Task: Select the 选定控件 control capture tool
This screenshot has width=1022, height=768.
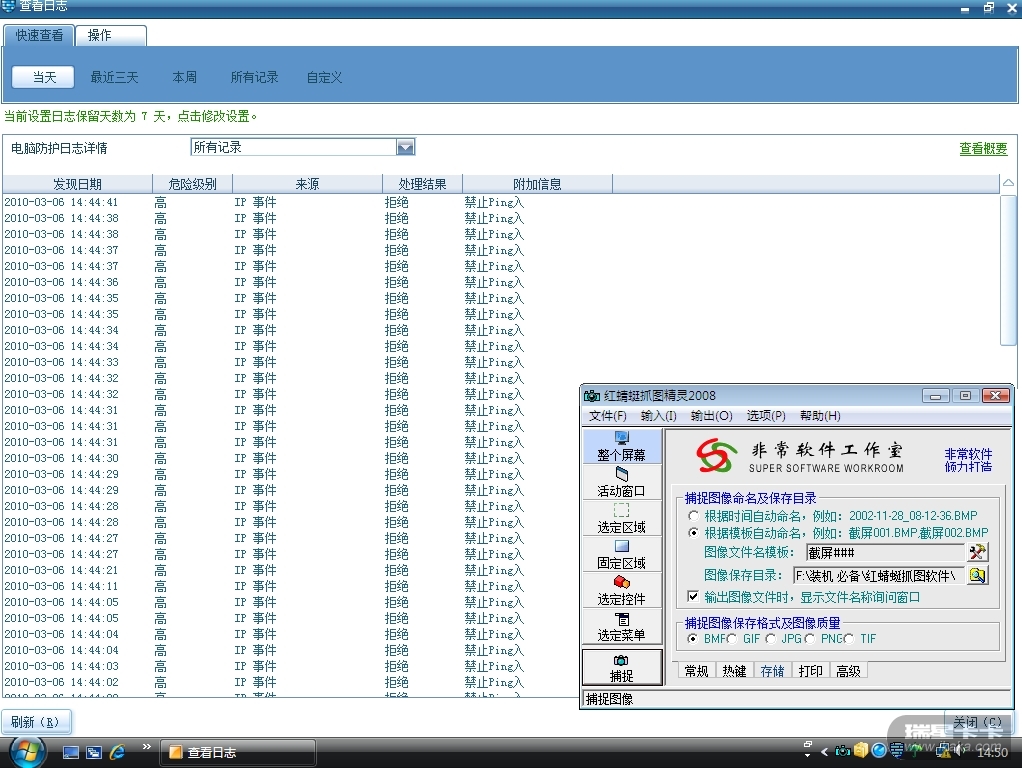Action: (621, 590)
